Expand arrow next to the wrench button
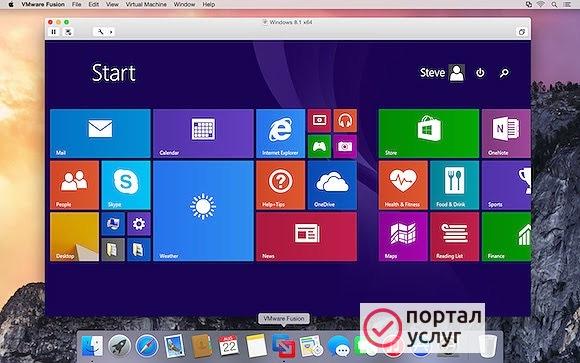 pos(111,32)
